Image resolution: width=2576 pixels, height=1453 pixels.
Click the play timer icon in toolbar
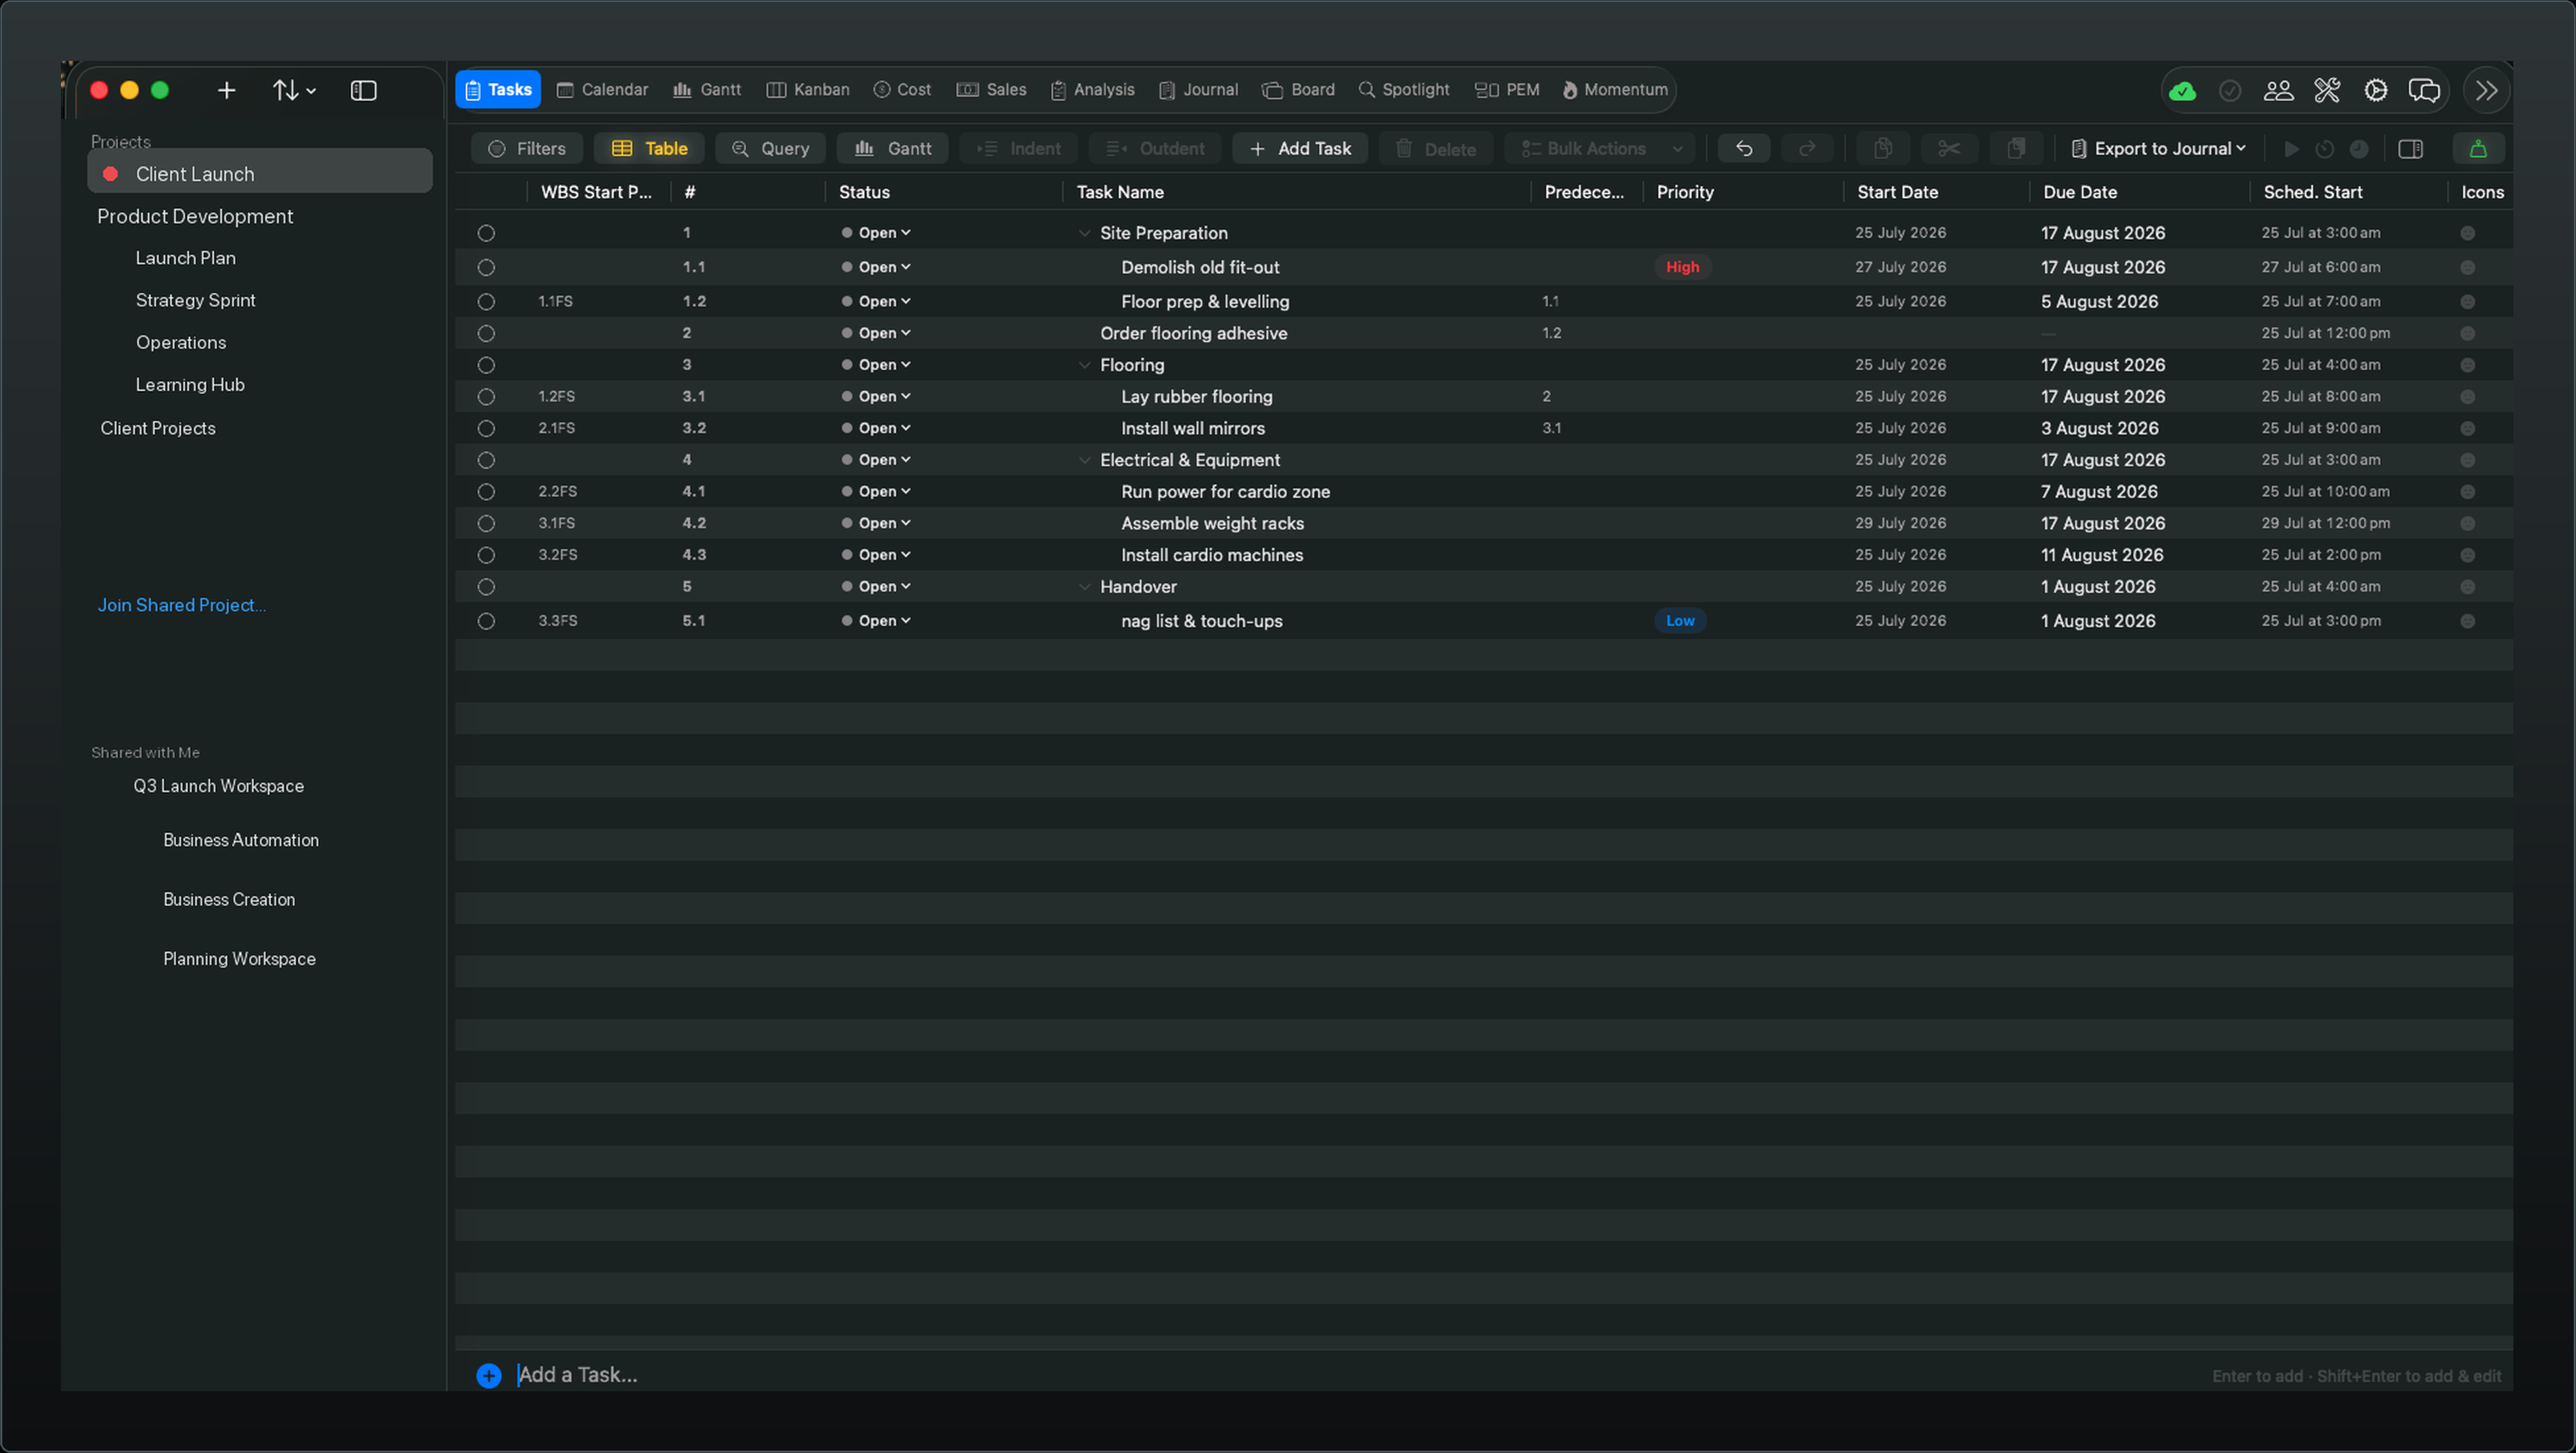[x=2291, y=149]
